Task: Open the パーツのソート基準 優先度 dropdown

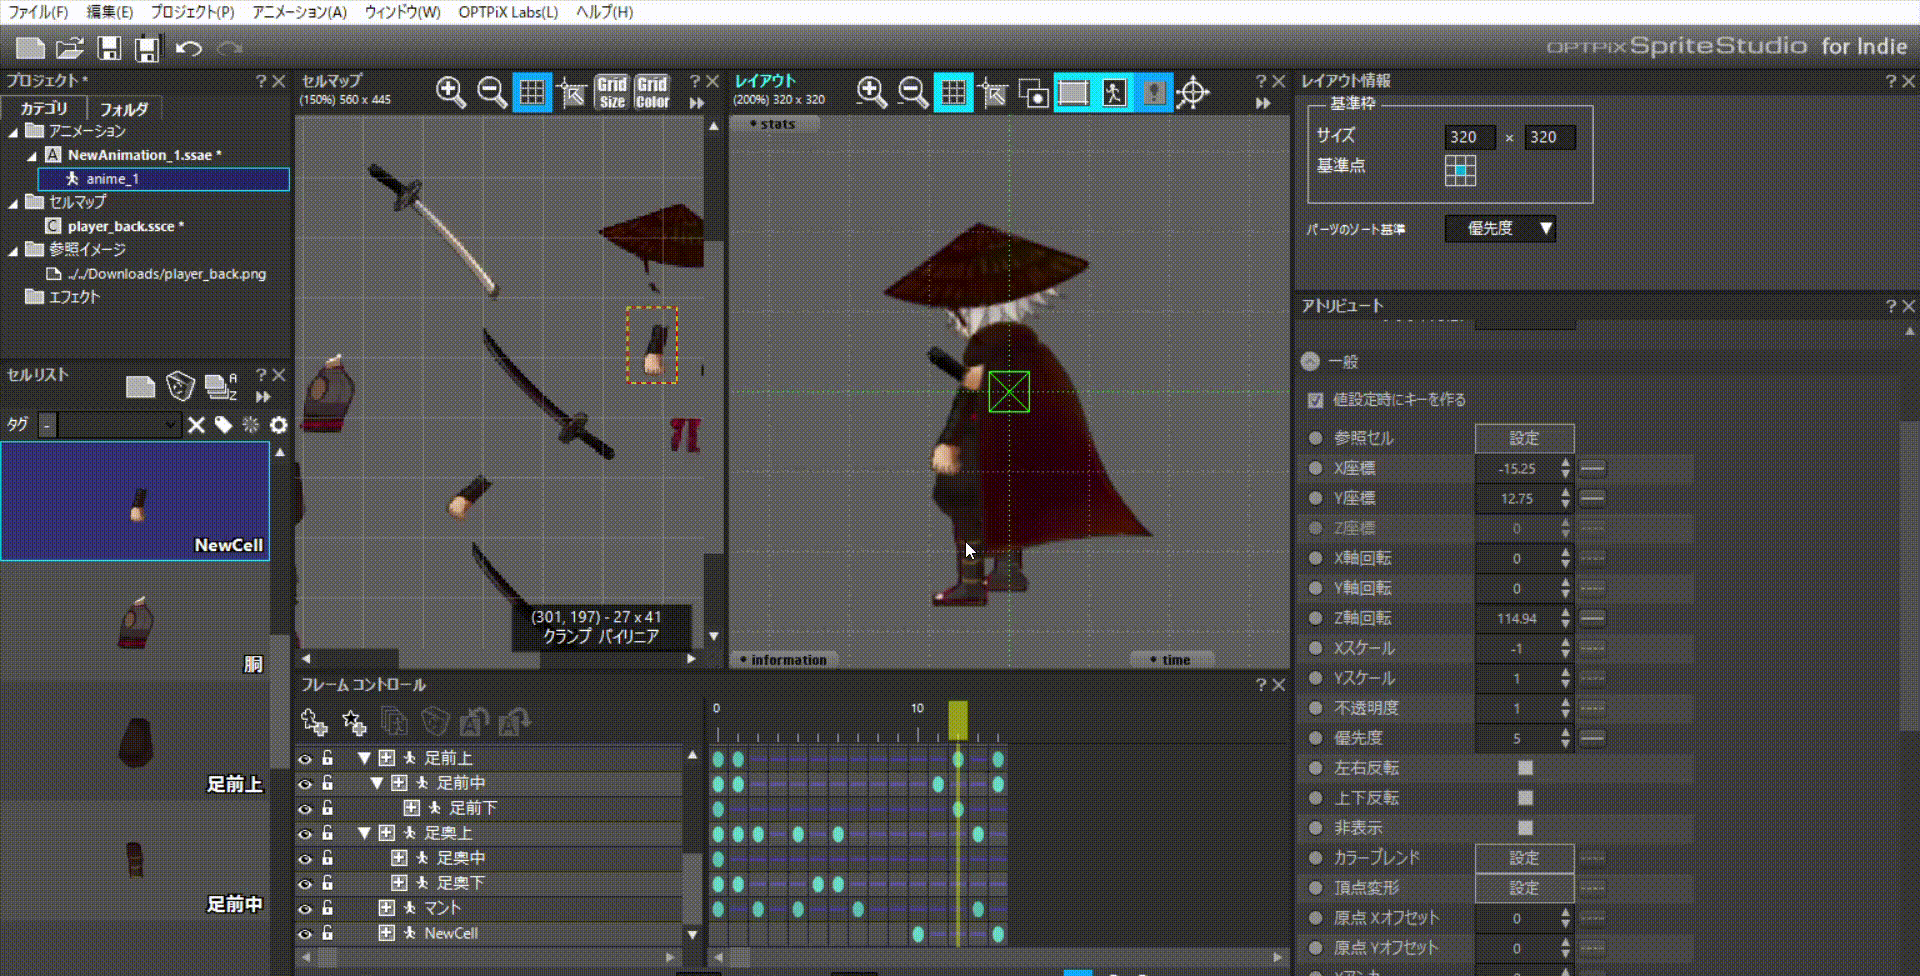Action: point(1500,229)
